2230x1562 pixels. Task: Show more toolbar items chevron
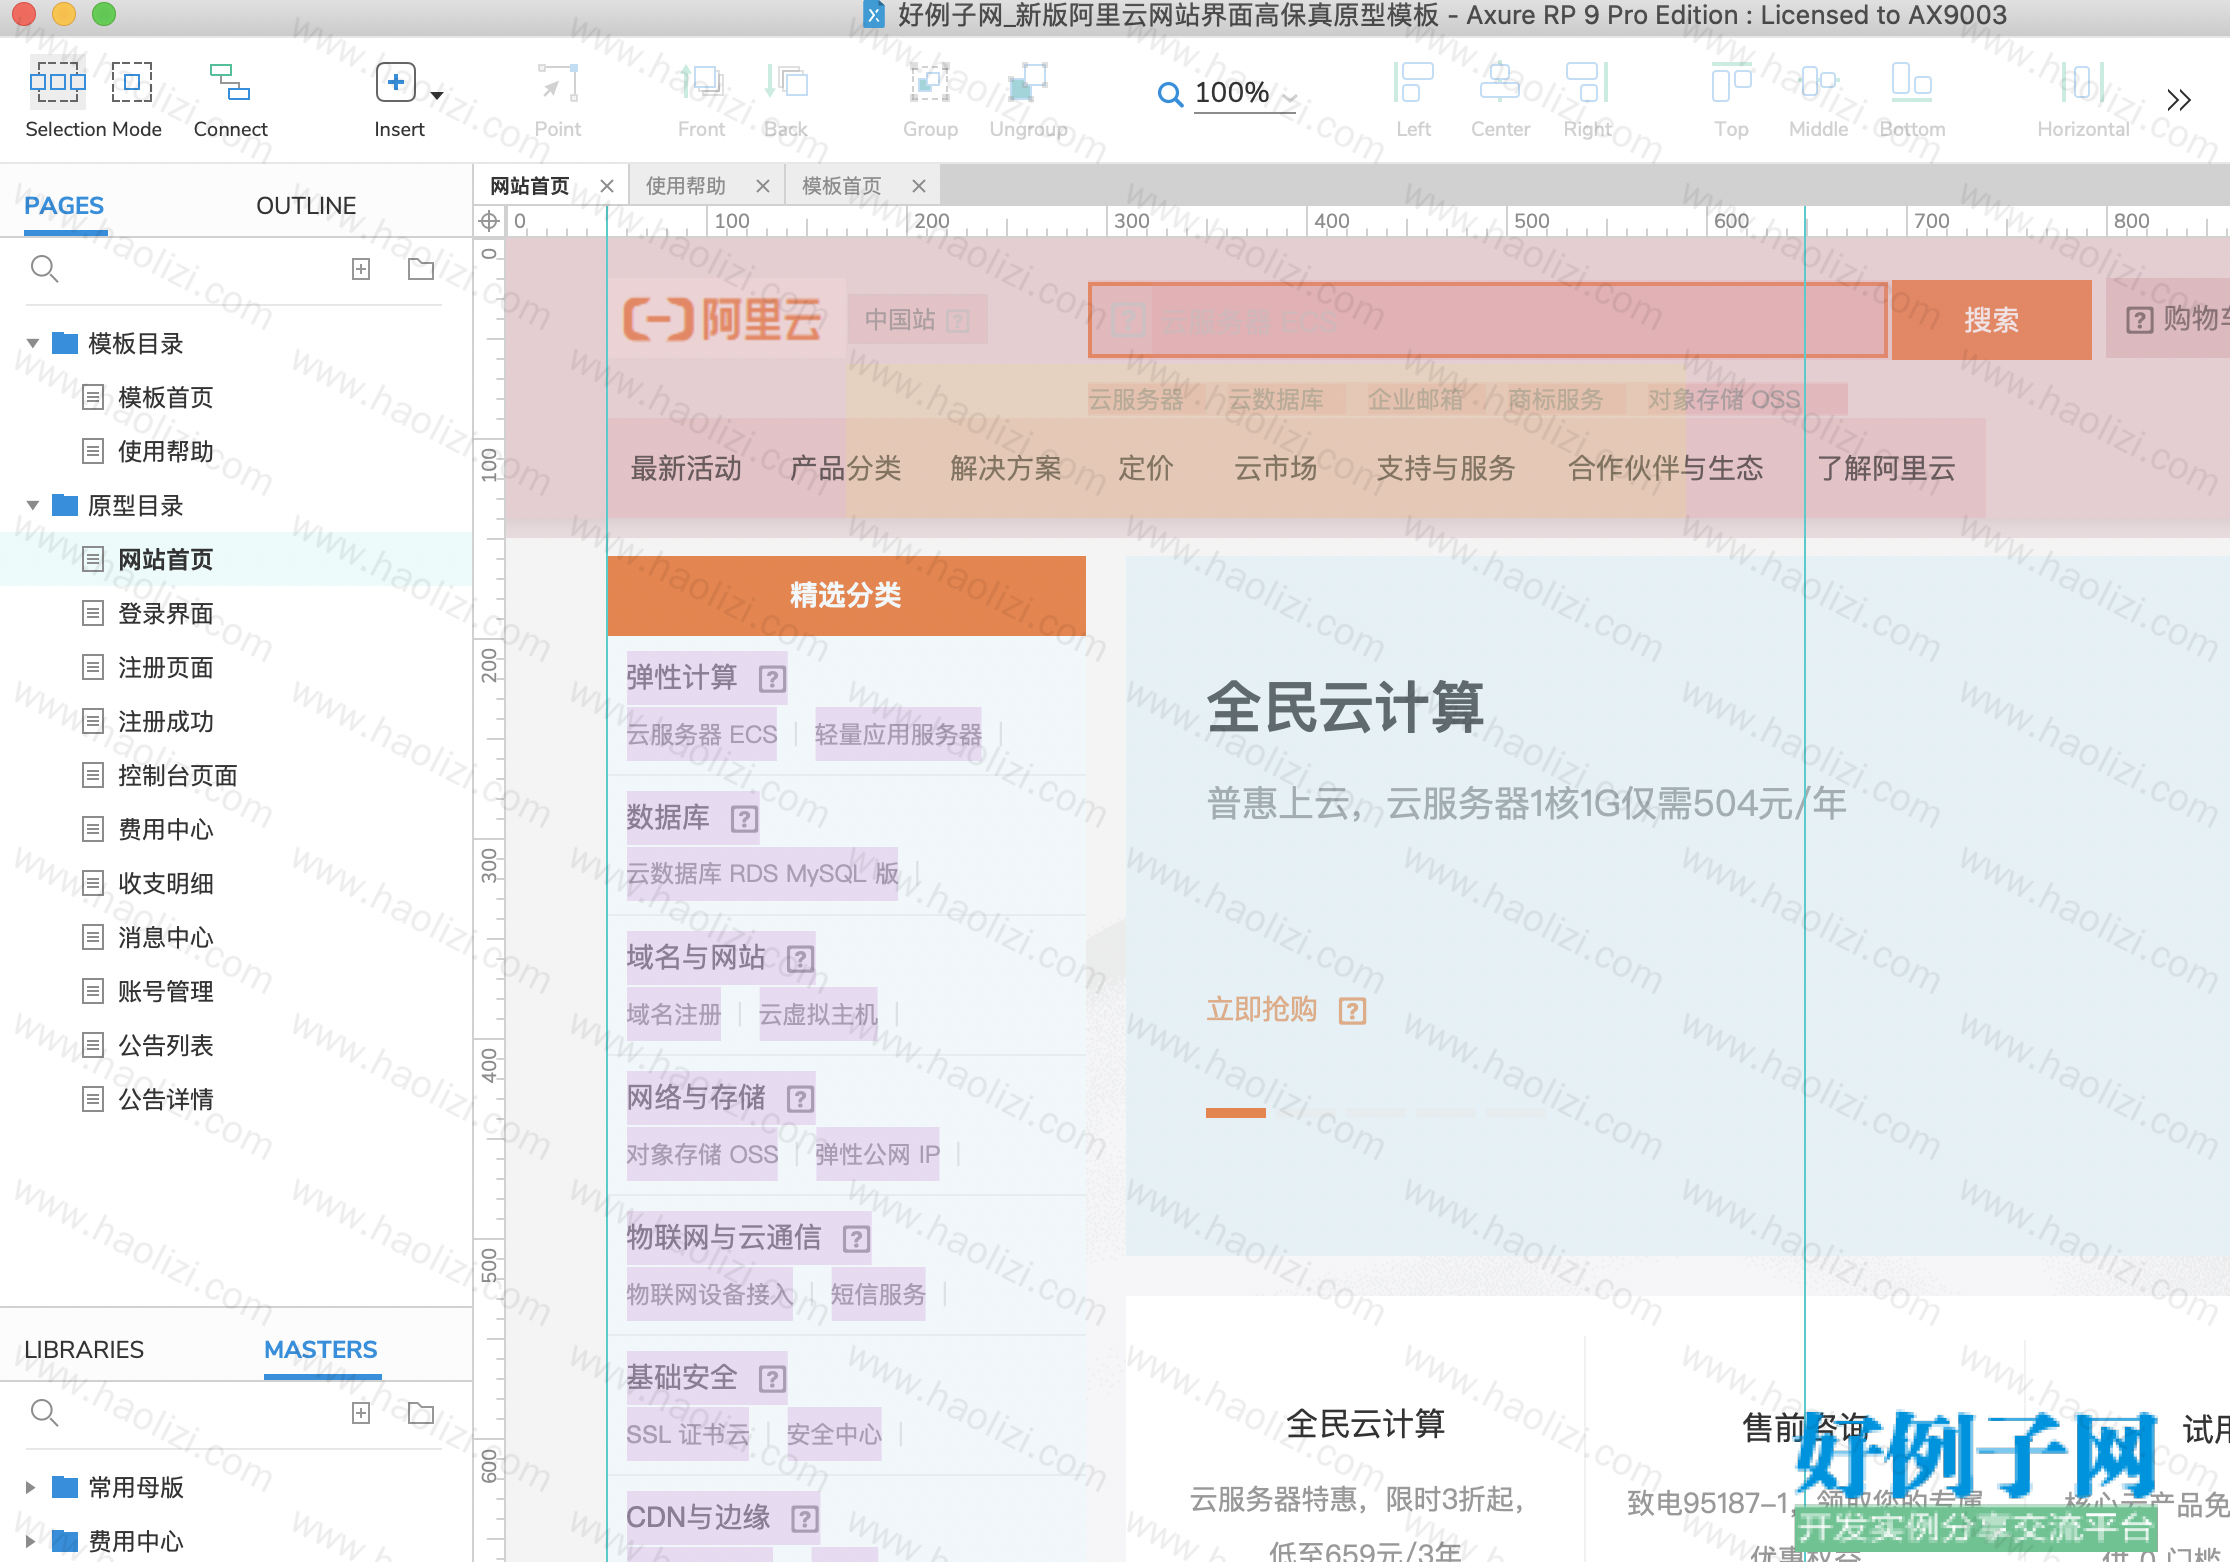[x=2179, y=100]
